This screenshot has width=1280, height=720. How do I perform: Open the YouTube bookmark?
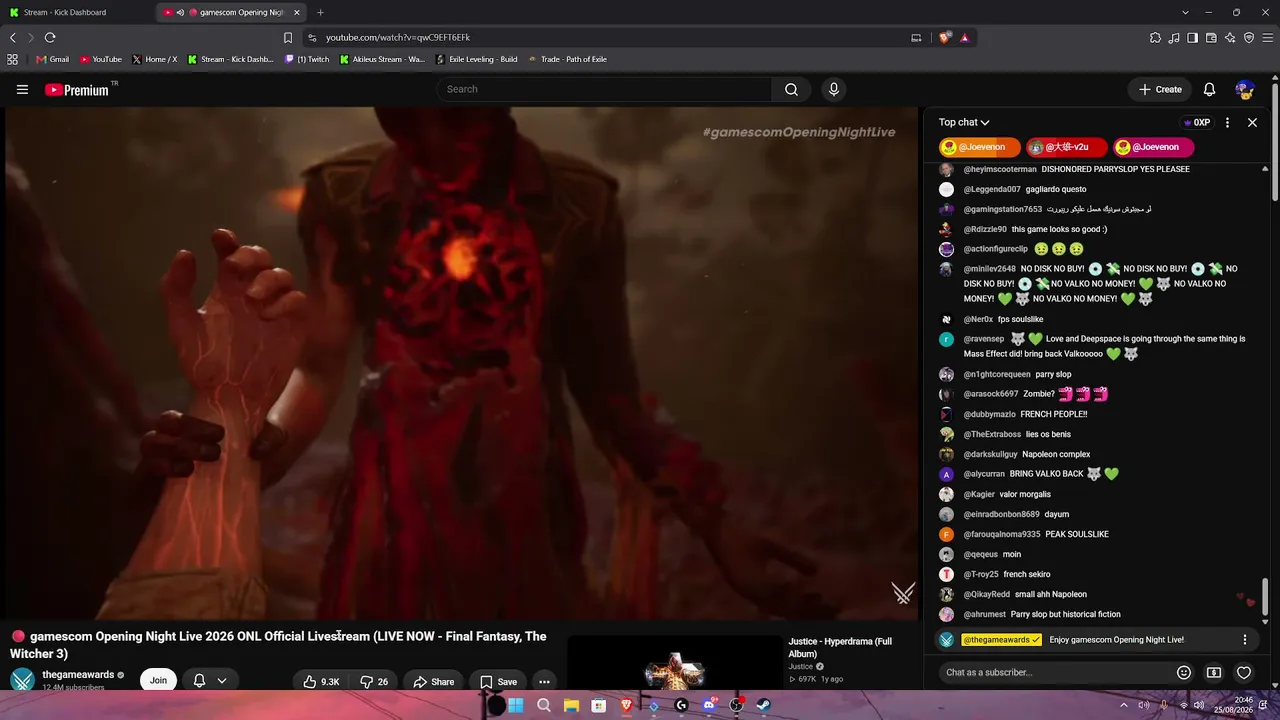[100, 59]
